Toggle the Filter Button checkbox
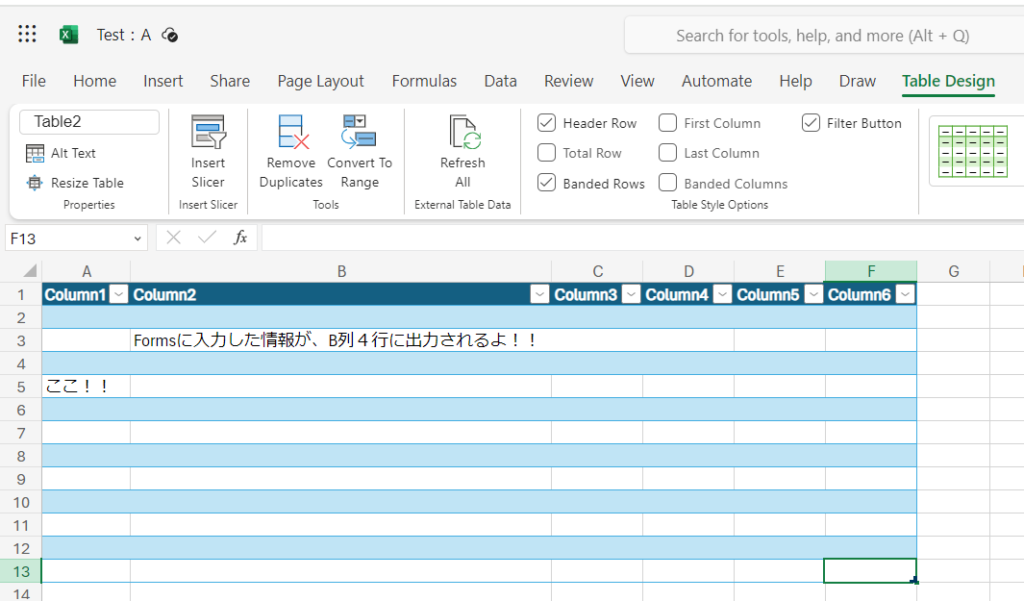Image resolution: width=1024 pixels, height=601 pixels. (x=811, y=123)
